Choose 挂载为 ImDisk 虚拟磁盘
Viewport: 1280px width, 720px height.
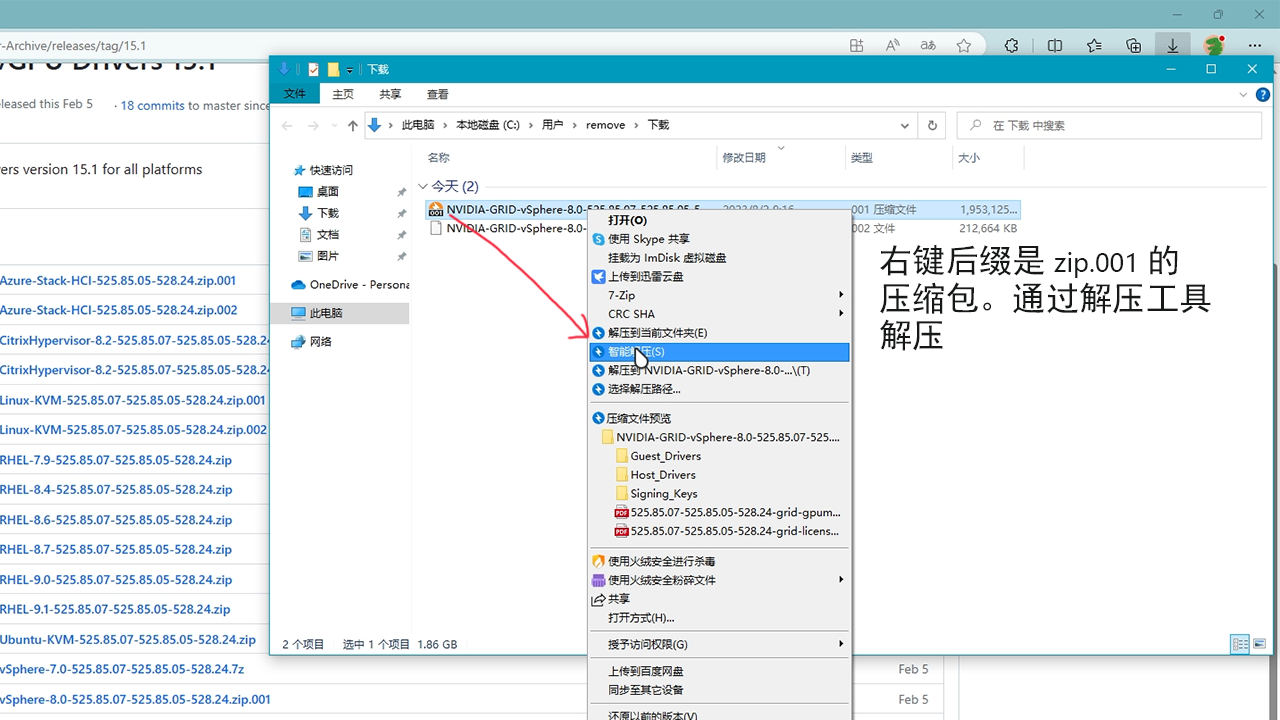[720, 258]
